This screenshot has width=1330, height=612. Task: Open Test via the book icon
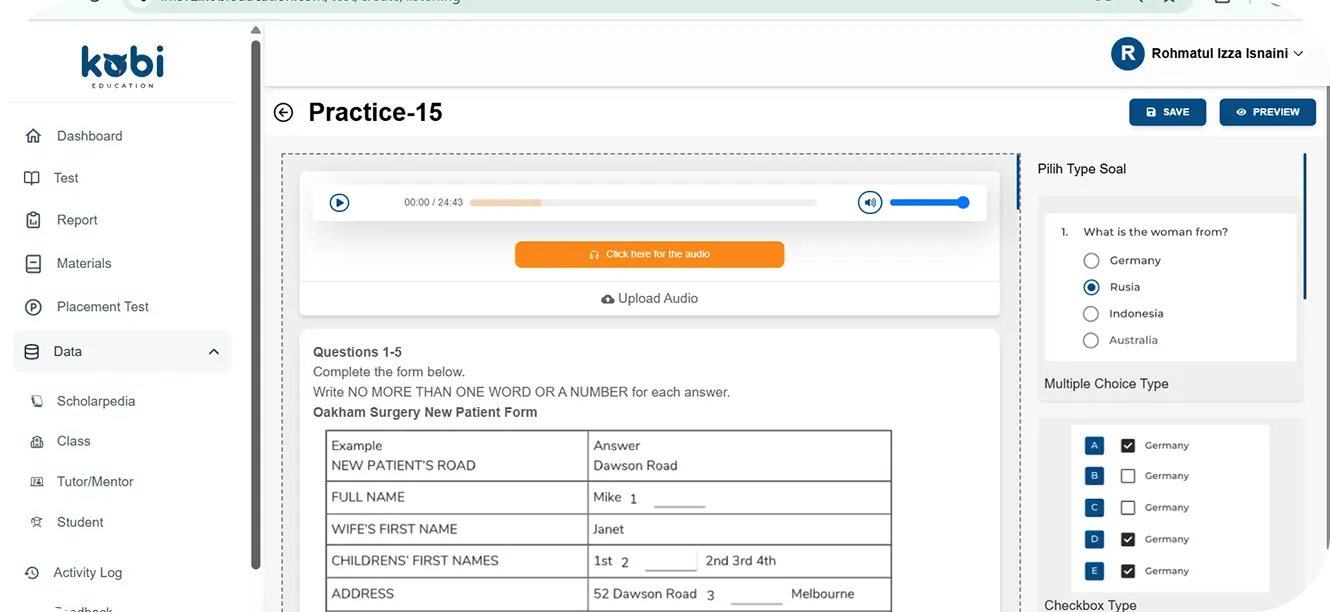pyautogui.click(x=32, y=178)
